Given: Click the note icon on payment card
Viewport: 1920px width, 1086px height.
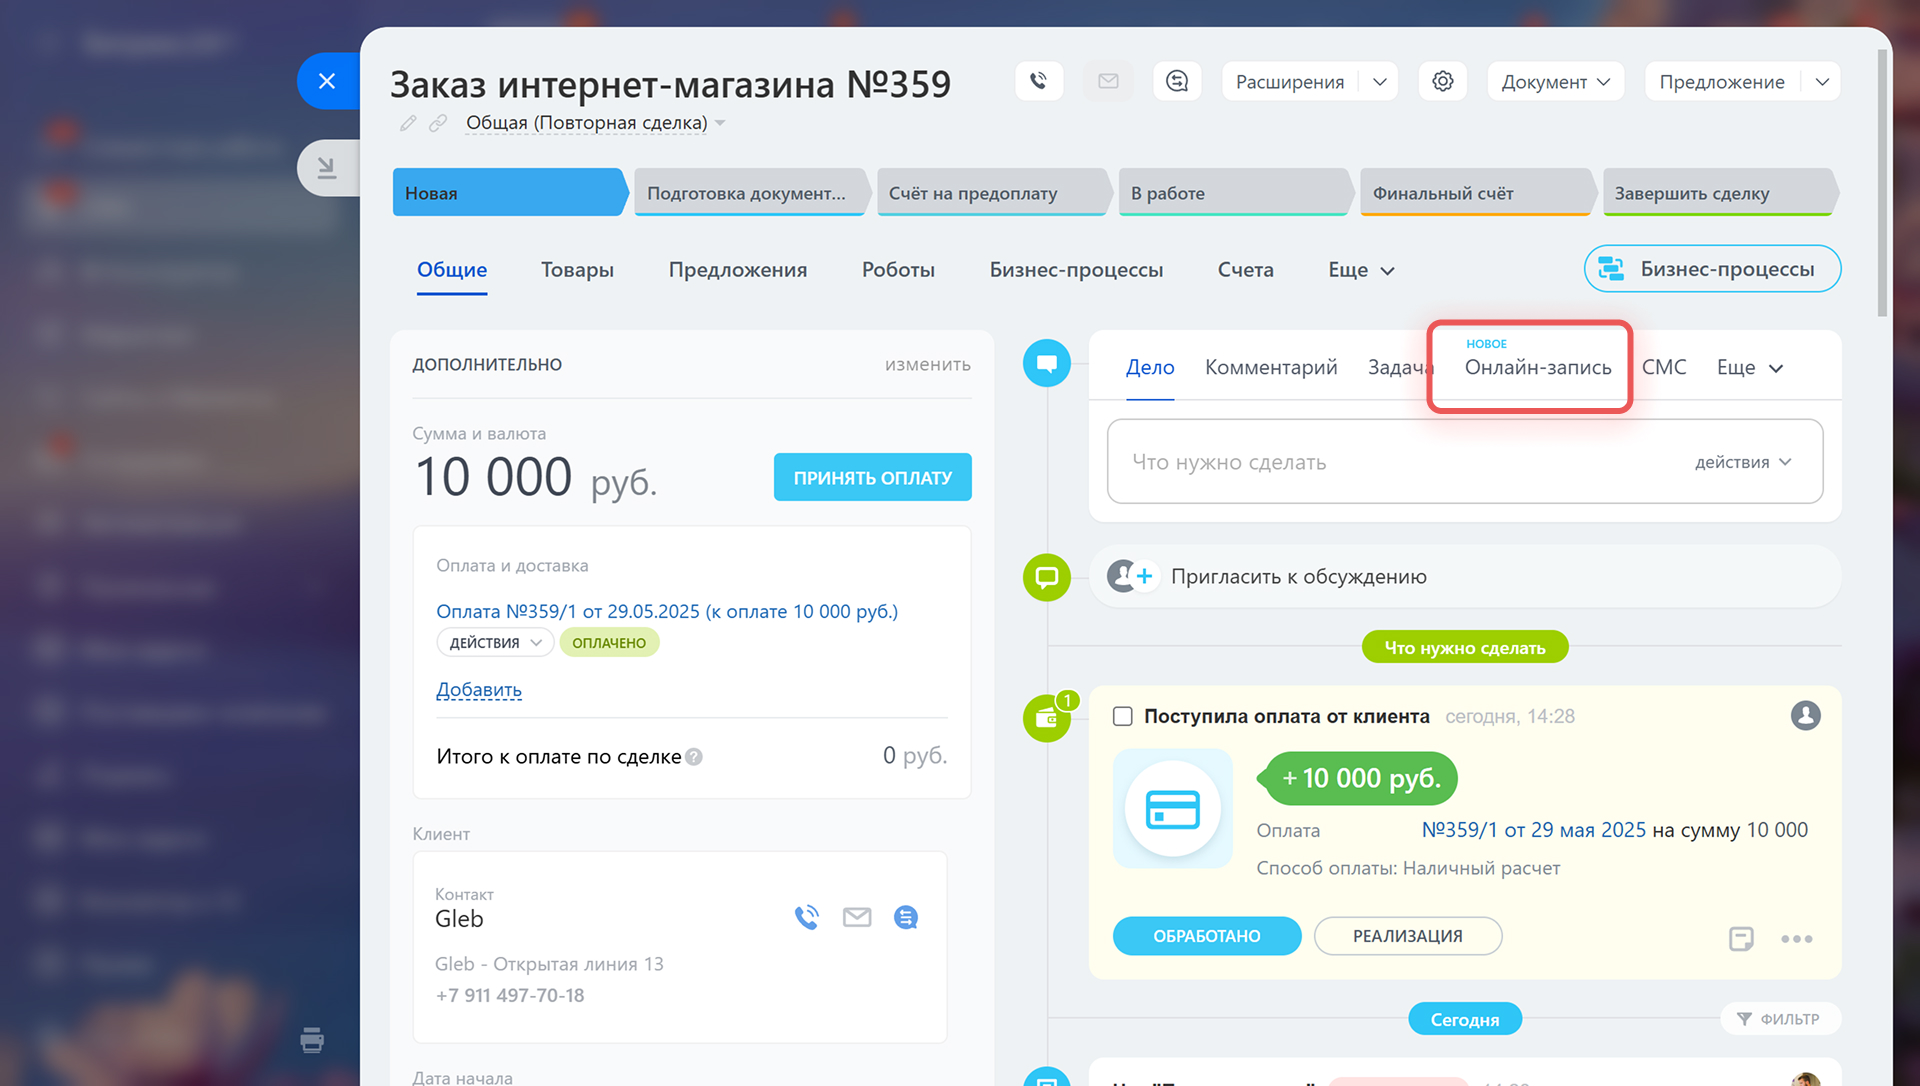Looking at the screenshot, I should click(1741, 938).
